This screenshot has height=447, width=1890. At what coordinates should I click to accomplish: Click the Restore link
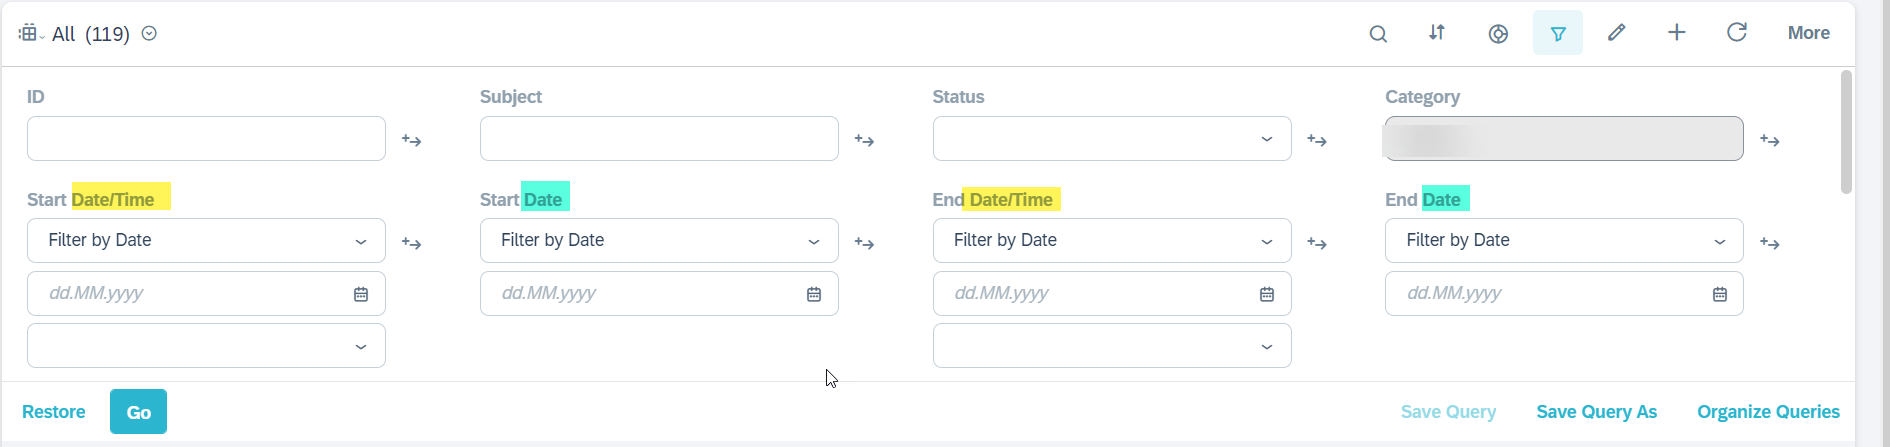pyautogui.click(x=54, y=412)
